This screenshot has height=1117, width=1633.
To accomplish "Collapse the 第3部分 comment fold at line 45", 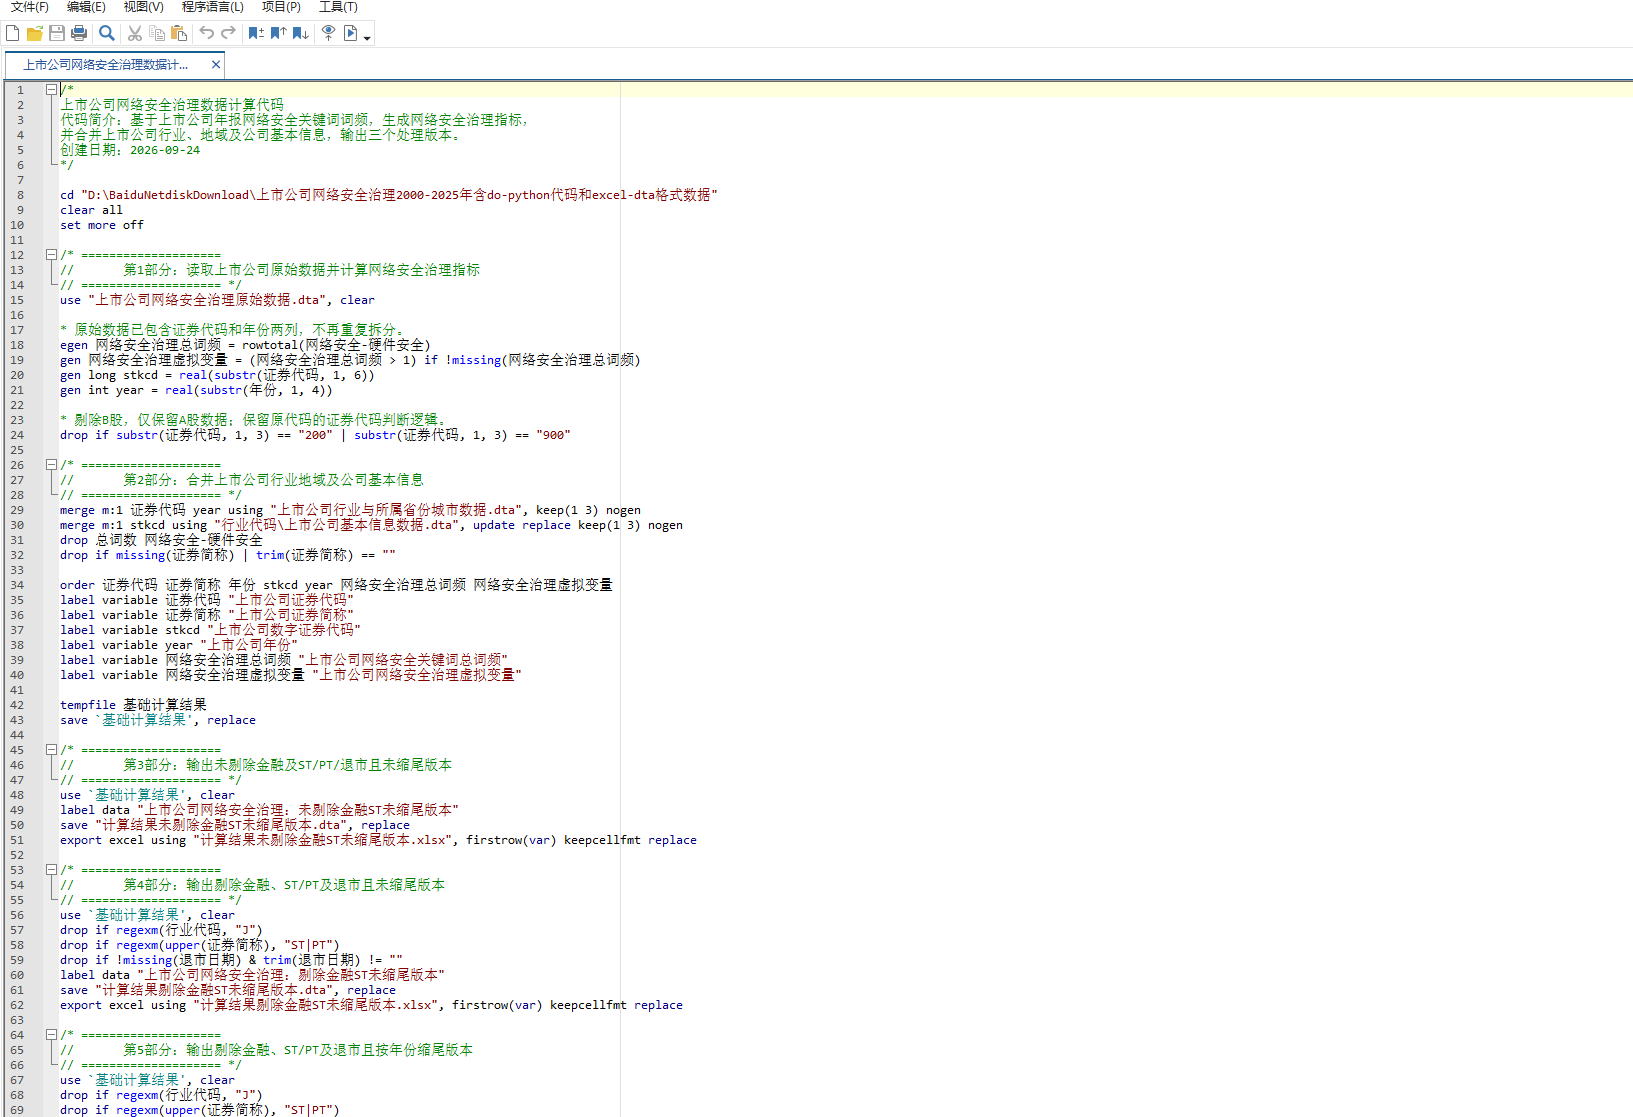I will (x=51, y=749).
